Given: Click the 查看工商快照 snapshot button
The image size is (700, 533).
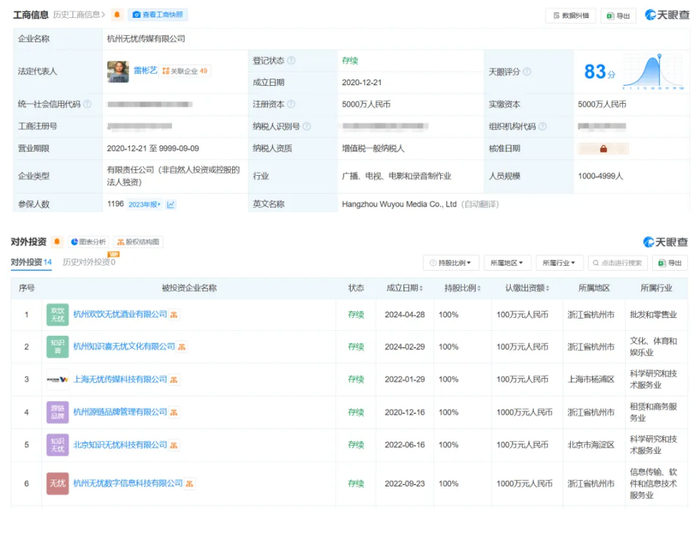Looking at the screenshot, I should (159, 15).
